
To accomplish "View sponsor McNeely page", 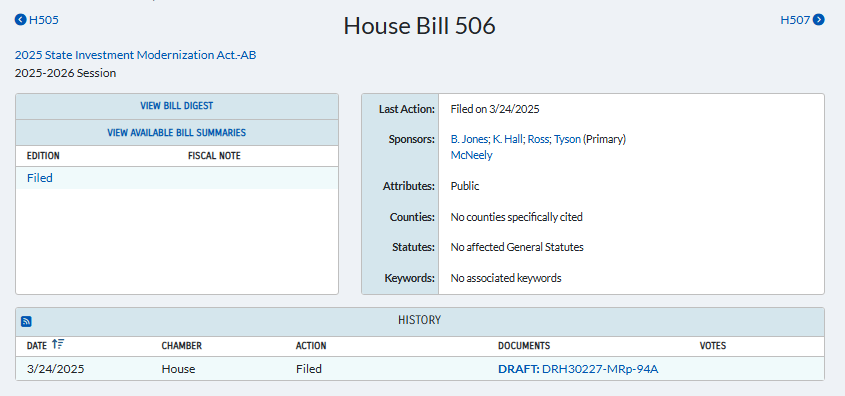I will coord(472,155).
